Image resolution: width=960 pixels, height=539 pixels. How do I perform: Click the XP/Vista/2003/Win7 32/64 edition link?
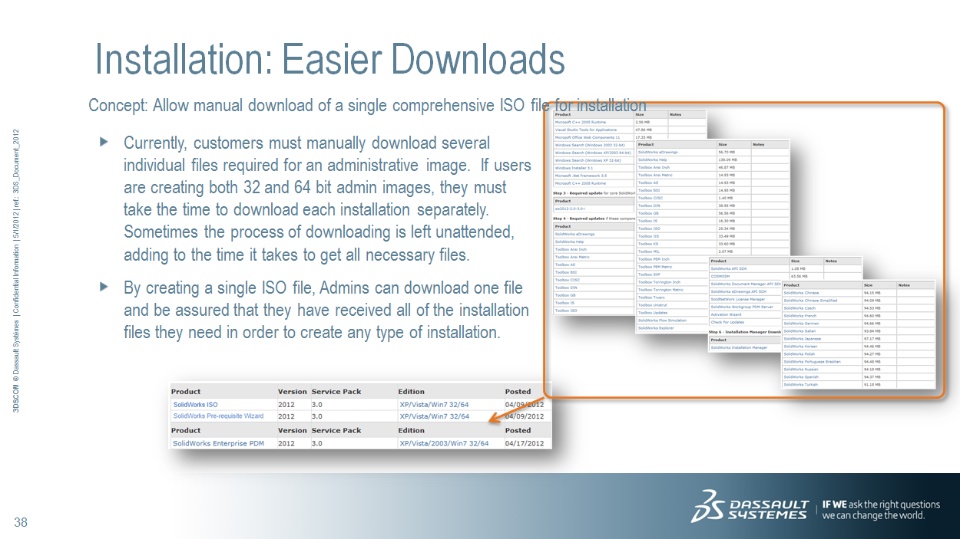coord(444,443)
